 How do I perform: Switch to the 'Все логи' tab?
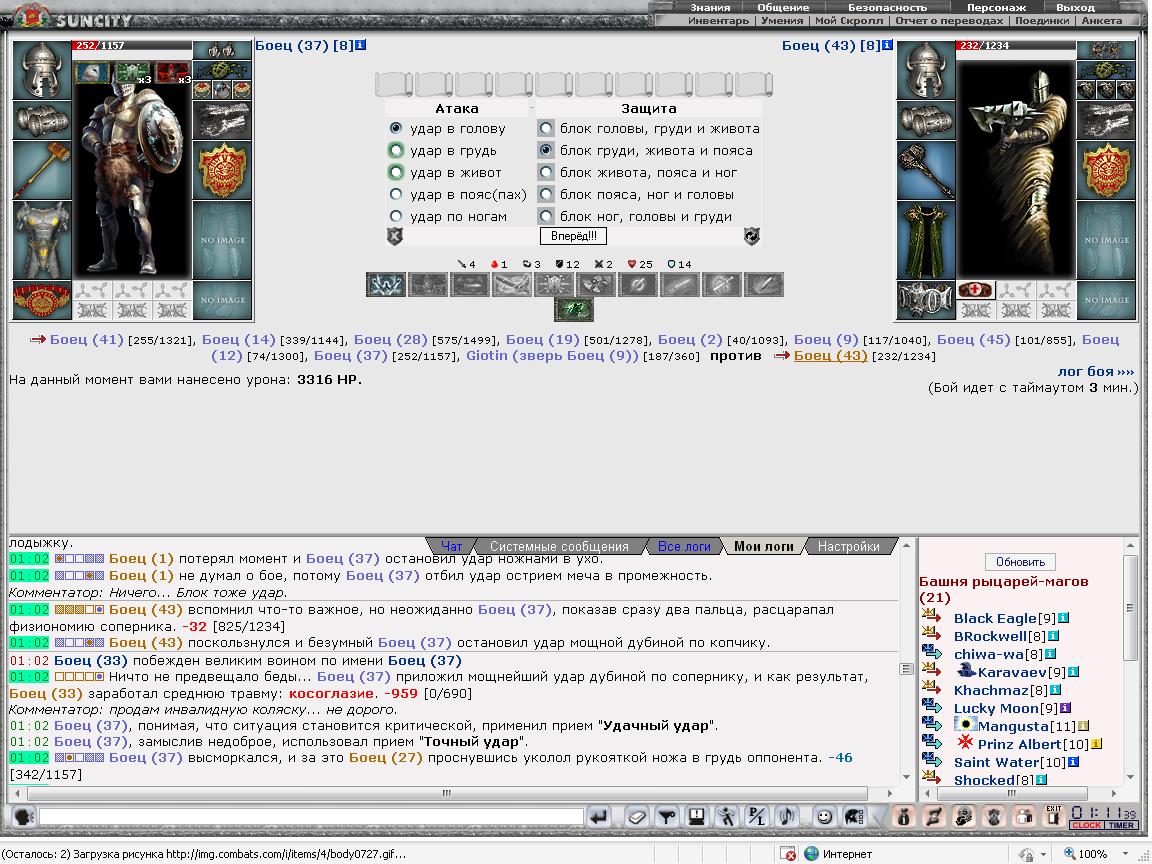[684, 547]
